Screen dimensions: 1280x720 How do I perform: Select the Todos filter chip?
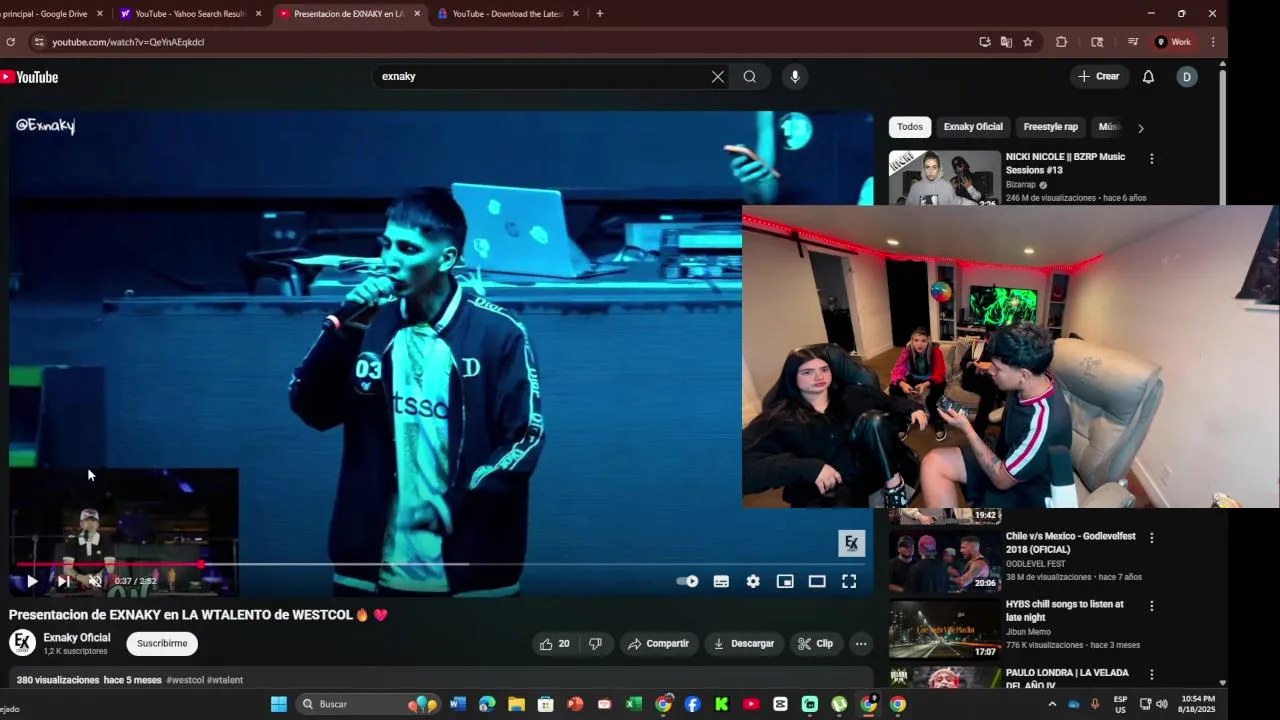[910, 127]
